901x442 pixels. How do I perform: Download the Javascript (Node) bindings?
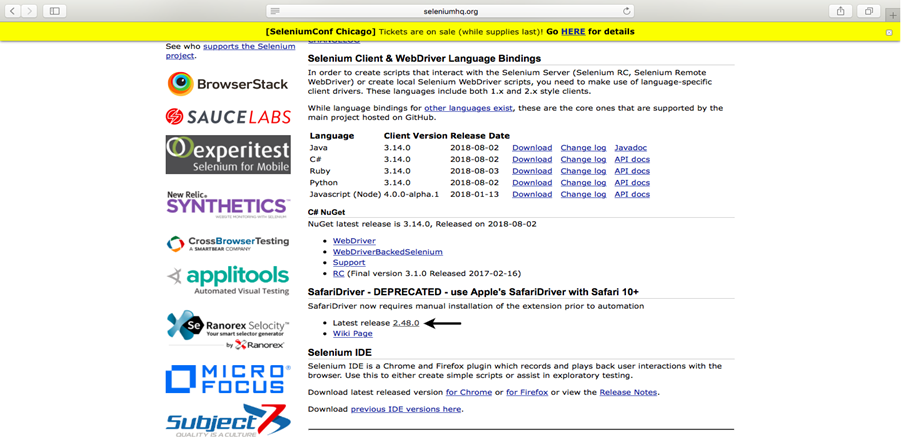pos(532,194)
